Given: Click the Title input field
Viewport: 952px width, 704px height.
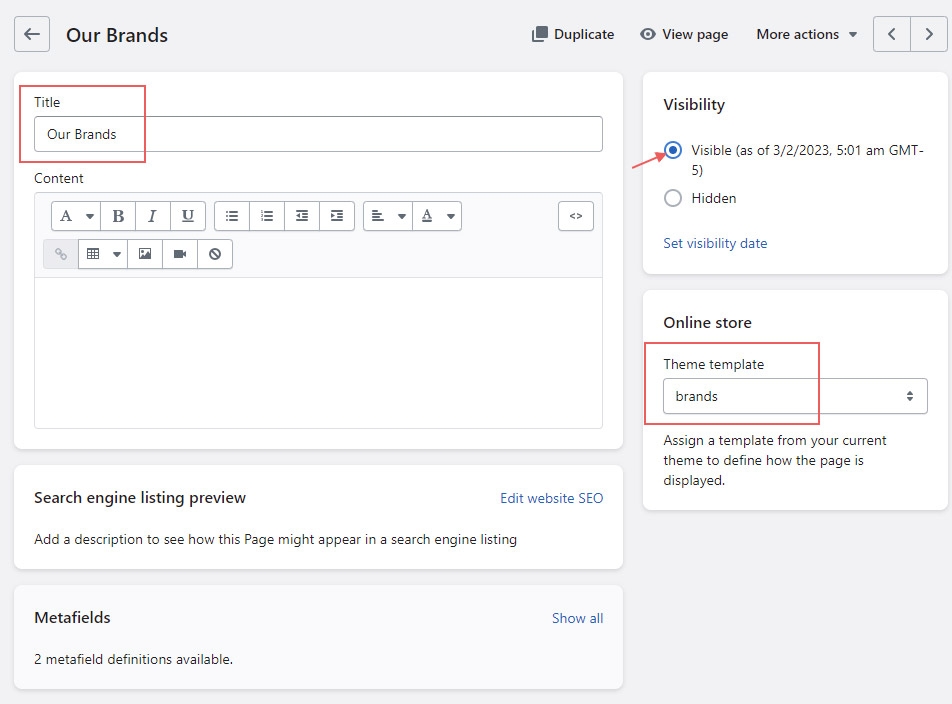Looking at the screenshot, I should point(318,134).
